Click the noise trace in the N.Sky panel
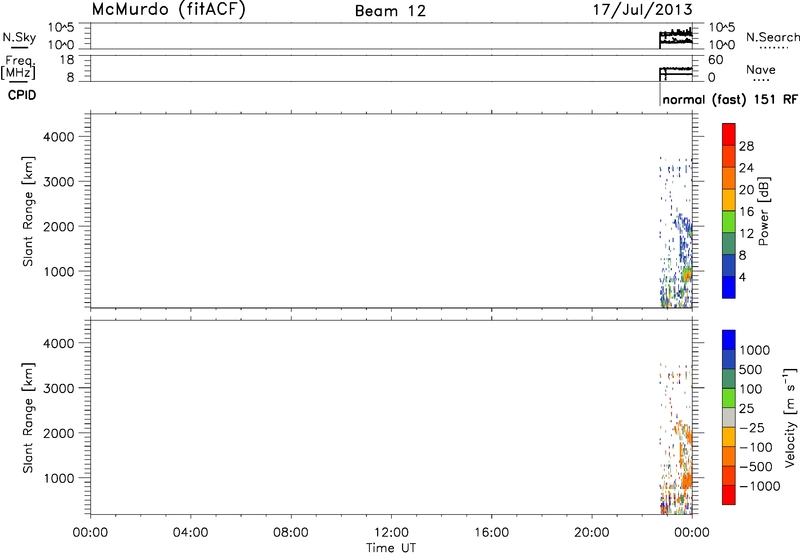This screenshot has height=554, width=800. pyautogui.click(x=676, y=36)
